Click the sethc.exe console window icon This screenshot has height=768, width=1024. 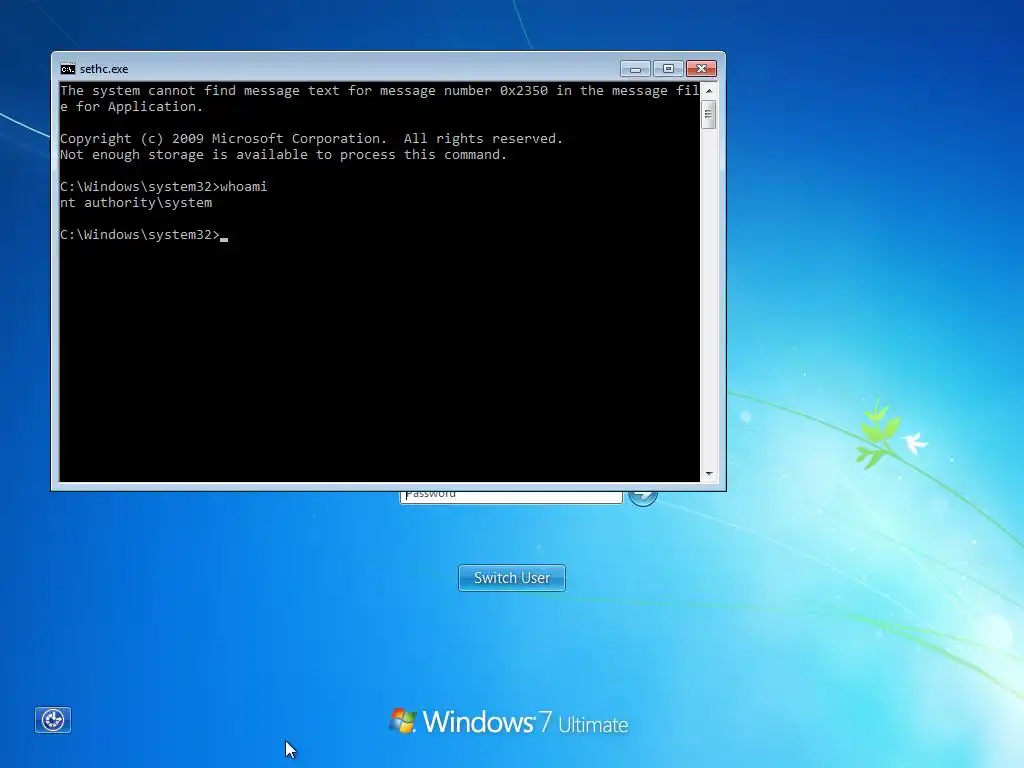pyautogui.click(x=68, y=69)
